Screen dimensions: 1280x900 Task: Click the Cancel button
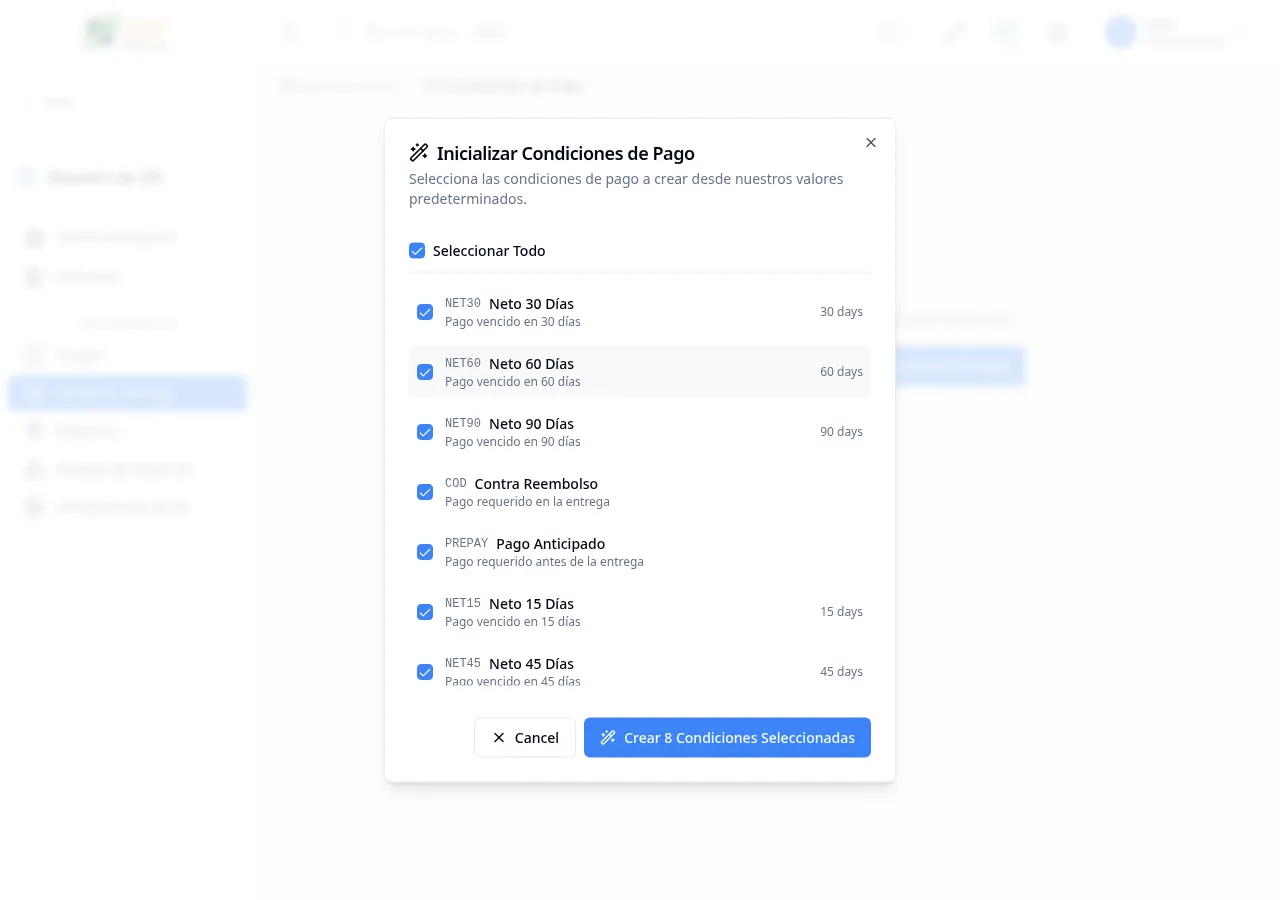pyautogui.click(x=525, y=738)
